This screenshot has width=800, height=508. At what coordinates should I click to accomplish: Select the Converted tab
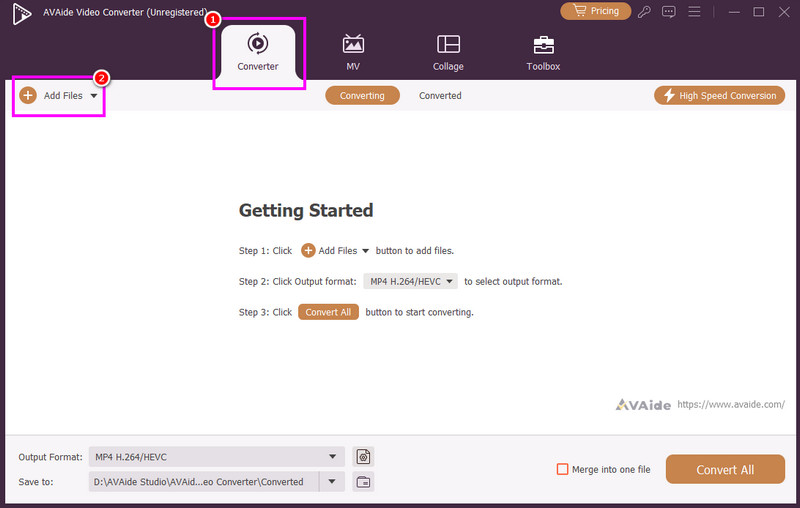[x=440, y=96]
